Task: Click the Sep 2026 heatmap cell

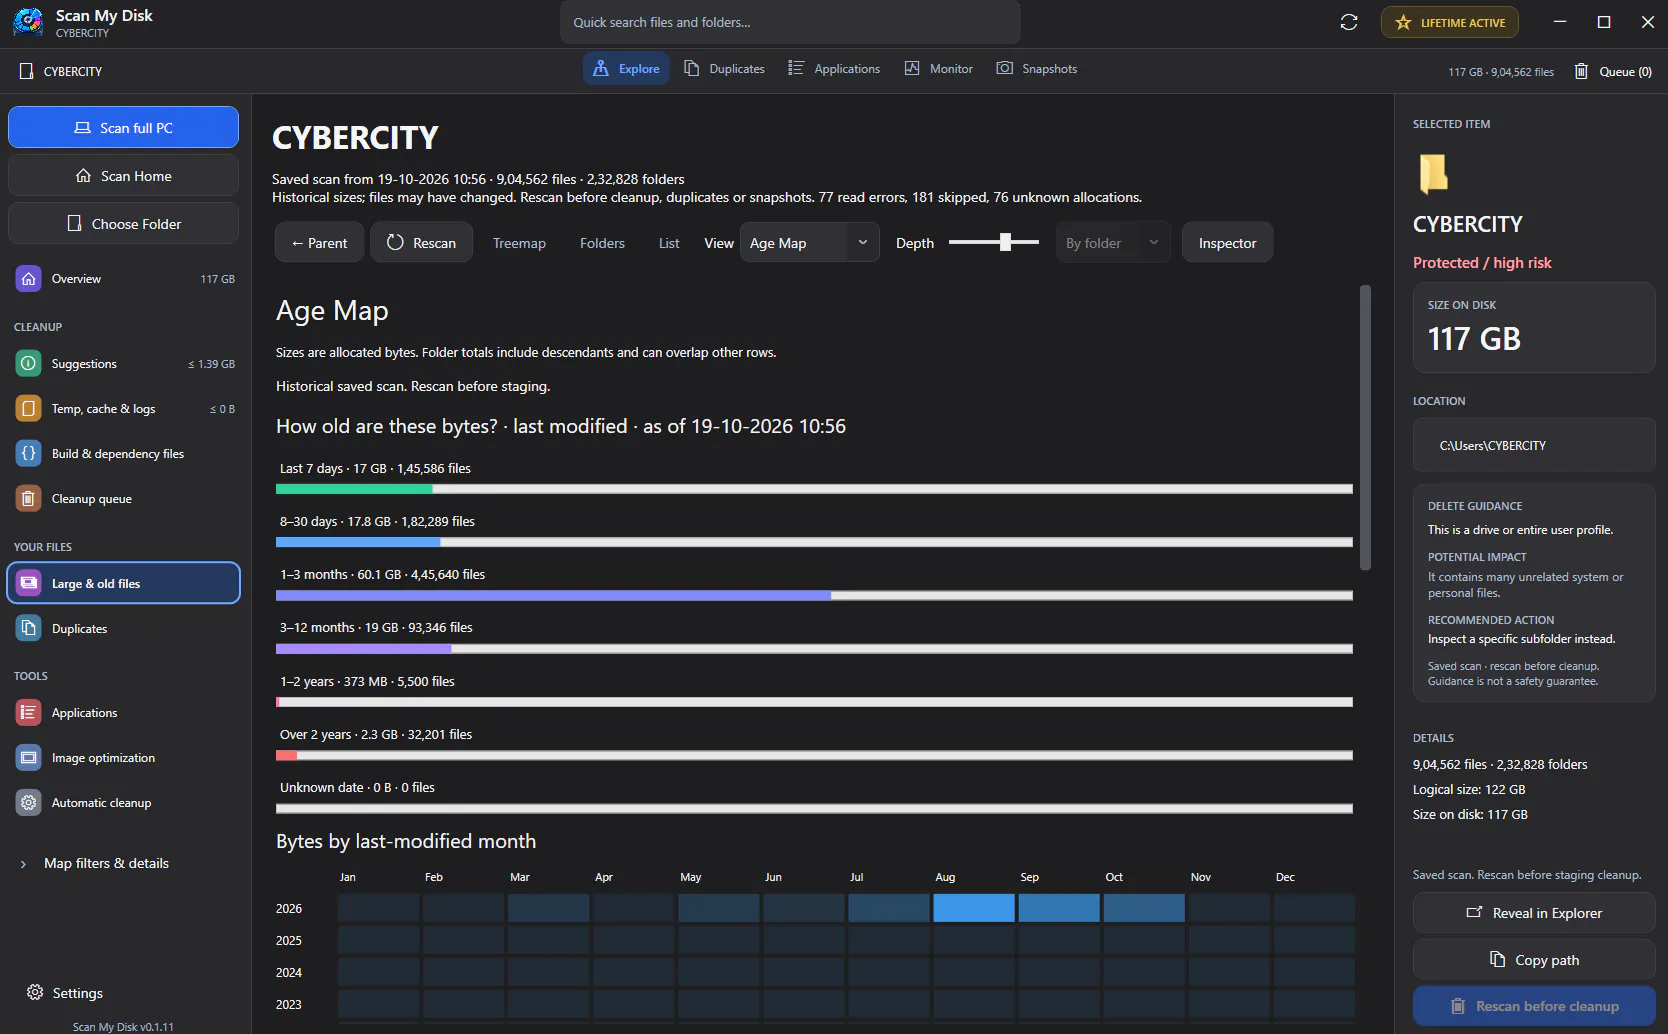Action: pyautogui.click(x=1059, y=908)
